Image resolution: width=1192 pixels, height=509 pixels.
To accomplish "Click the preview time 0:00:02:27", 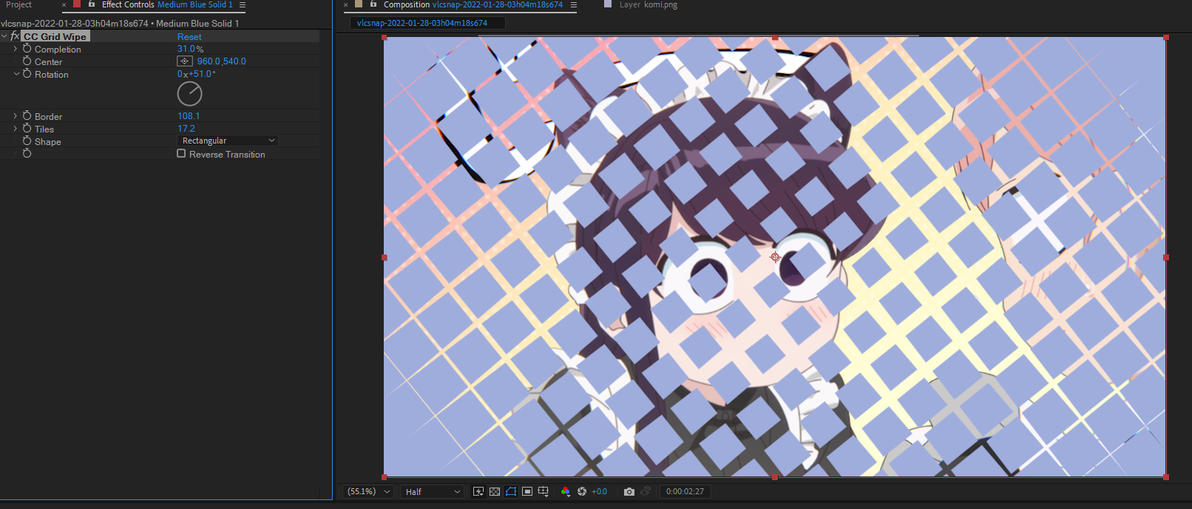I will point(685,492).
